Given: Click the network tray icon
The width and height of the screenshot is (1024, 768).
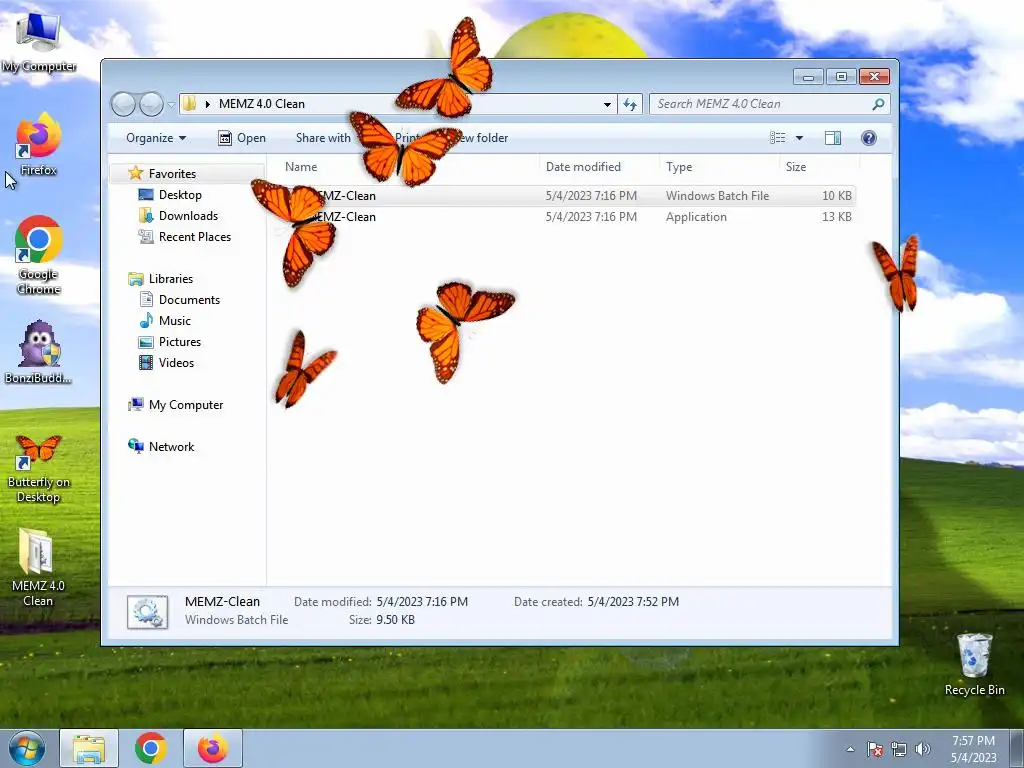Looking at the screenshot, I should [x=899, y=749].
